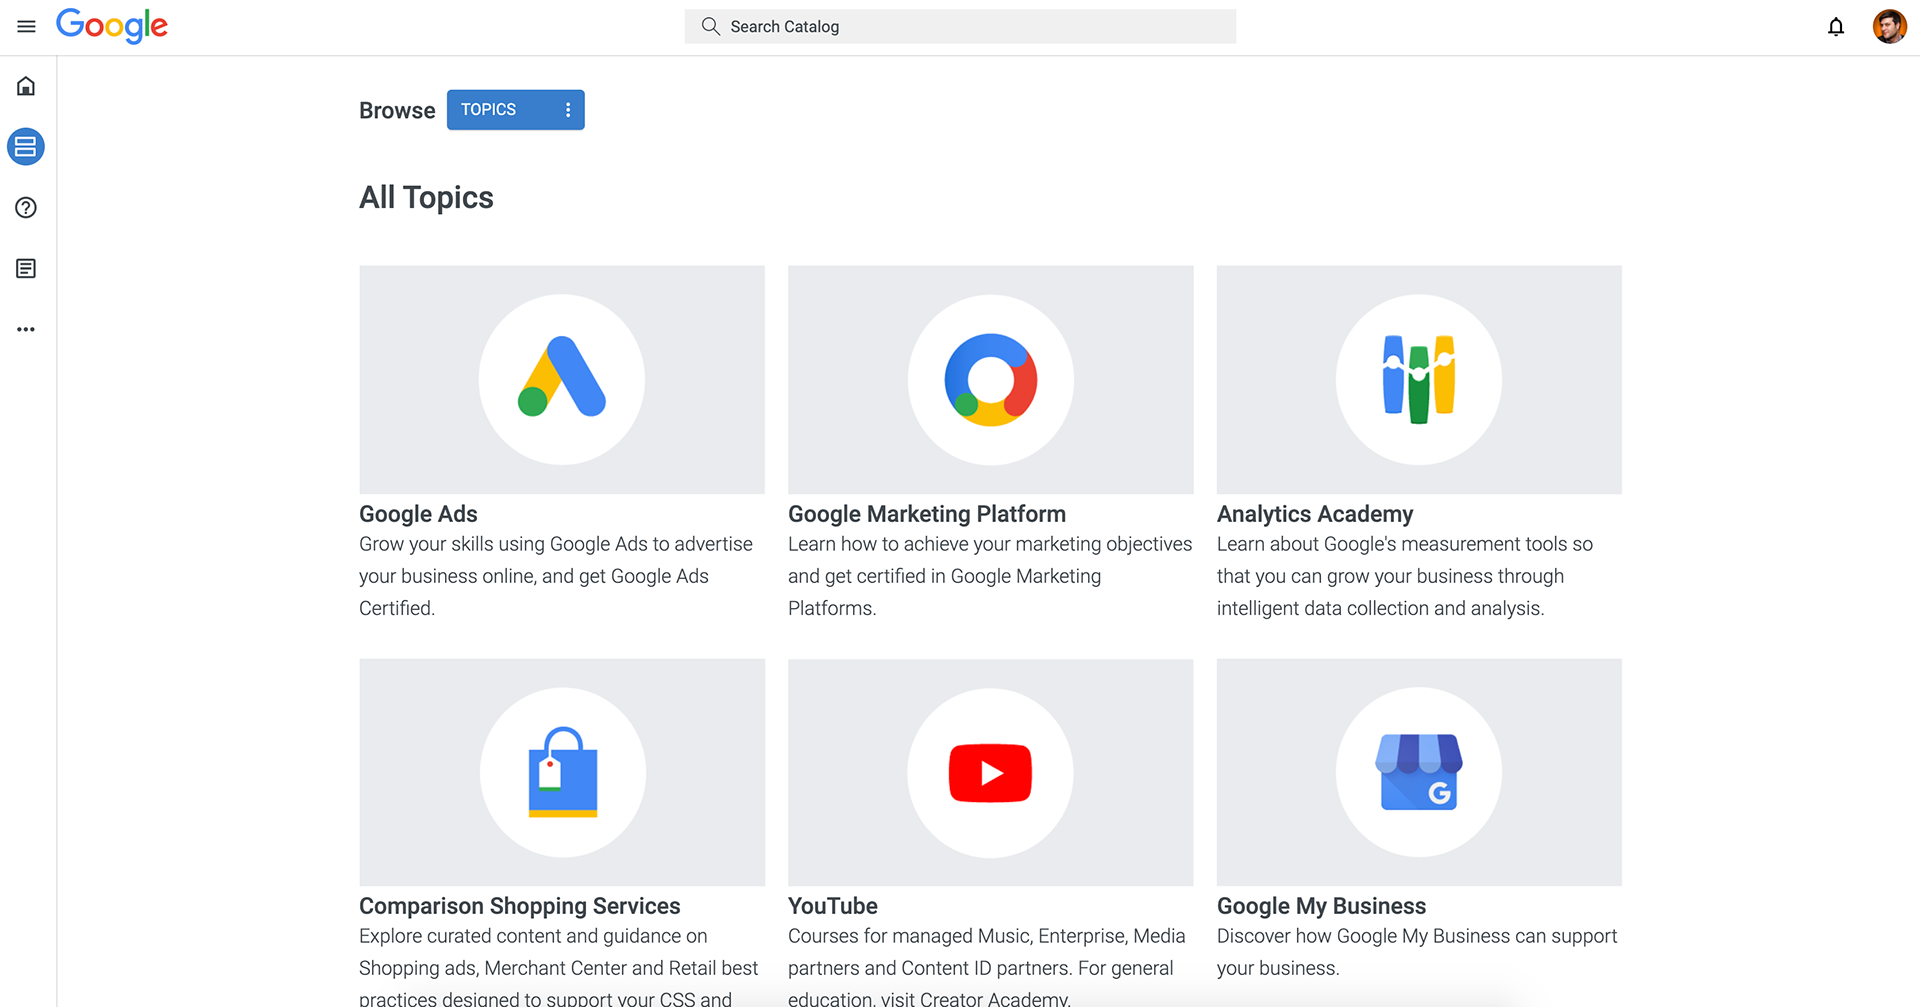Click the Google logo

pyautogui.click(x=112, y=26)
